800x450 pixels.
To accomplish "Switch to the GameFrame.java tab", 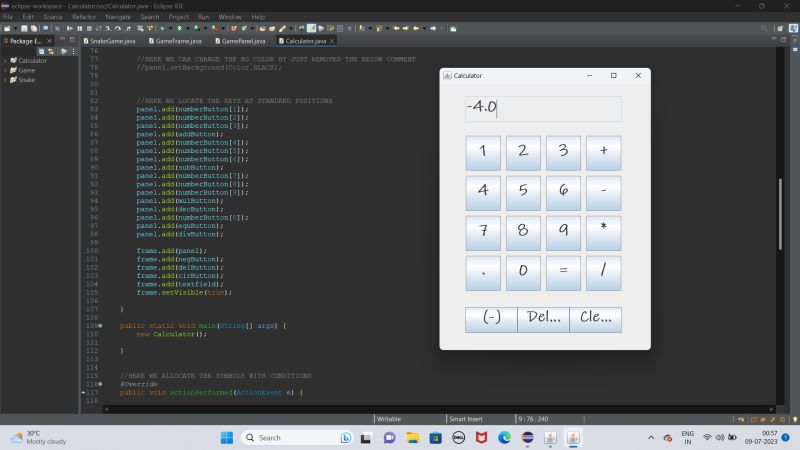I will tap(175, 41).
